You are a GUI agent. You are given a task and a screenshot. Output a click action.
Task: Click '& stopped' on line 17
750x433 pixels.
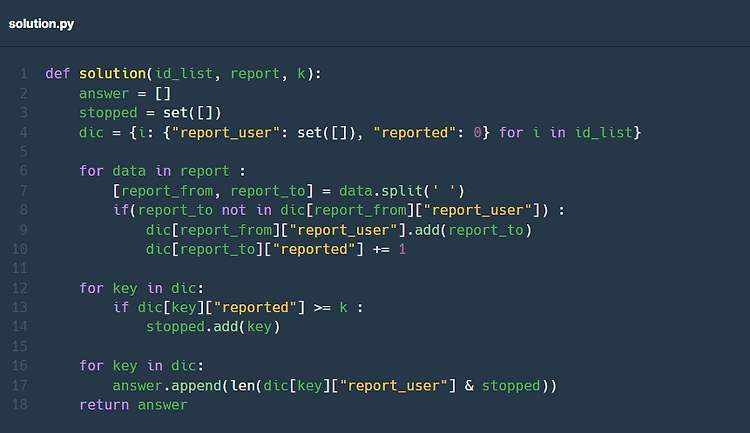point(502,386)
